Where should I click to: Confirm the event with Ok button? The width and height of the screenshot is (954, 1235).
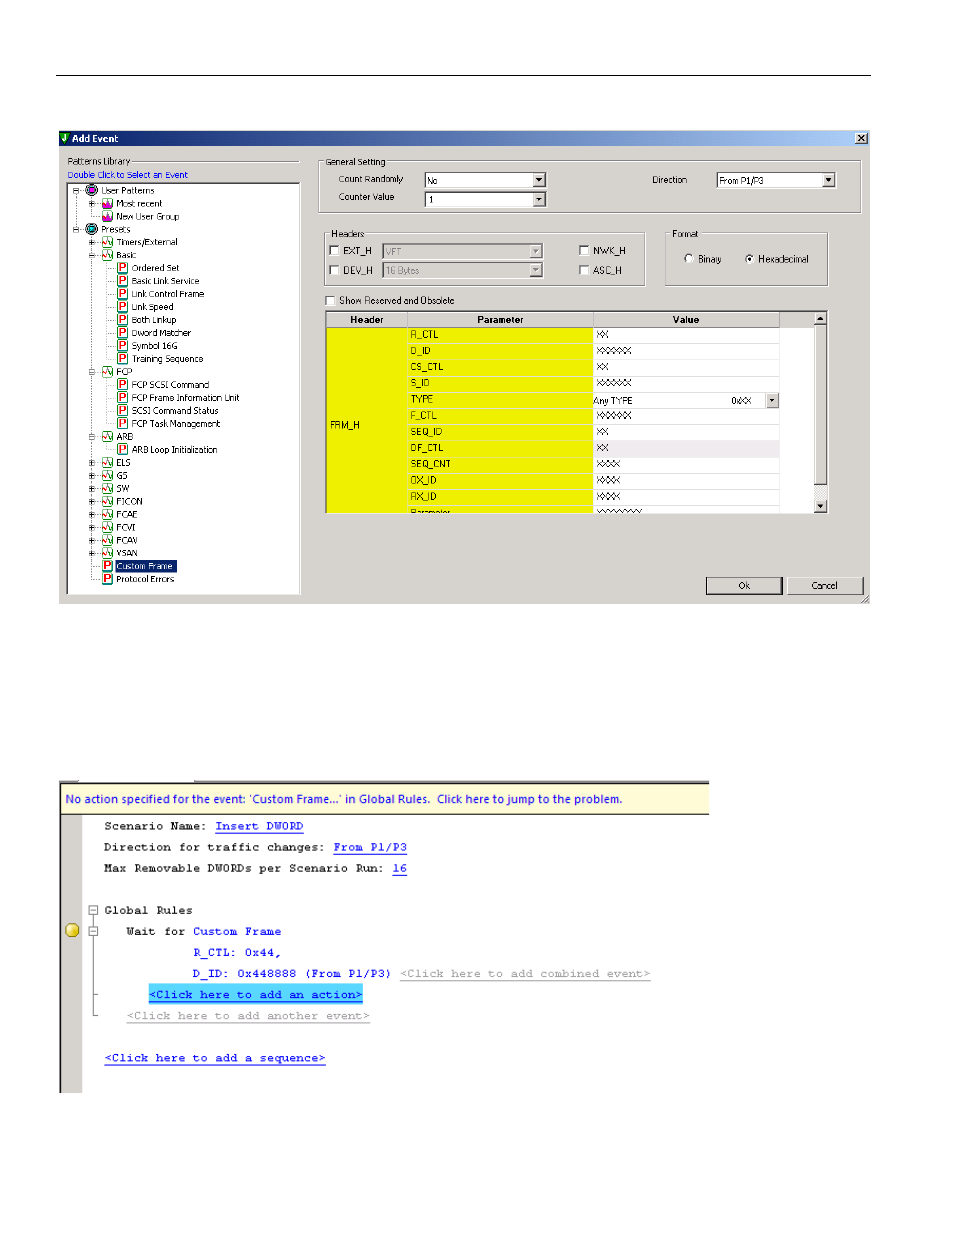[x=744, y=586]
